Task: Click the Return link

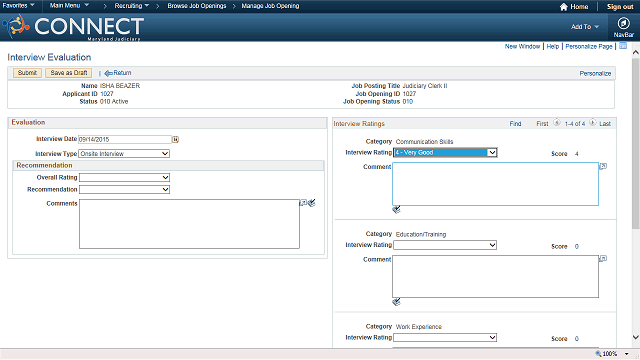Action: [118, 73]
